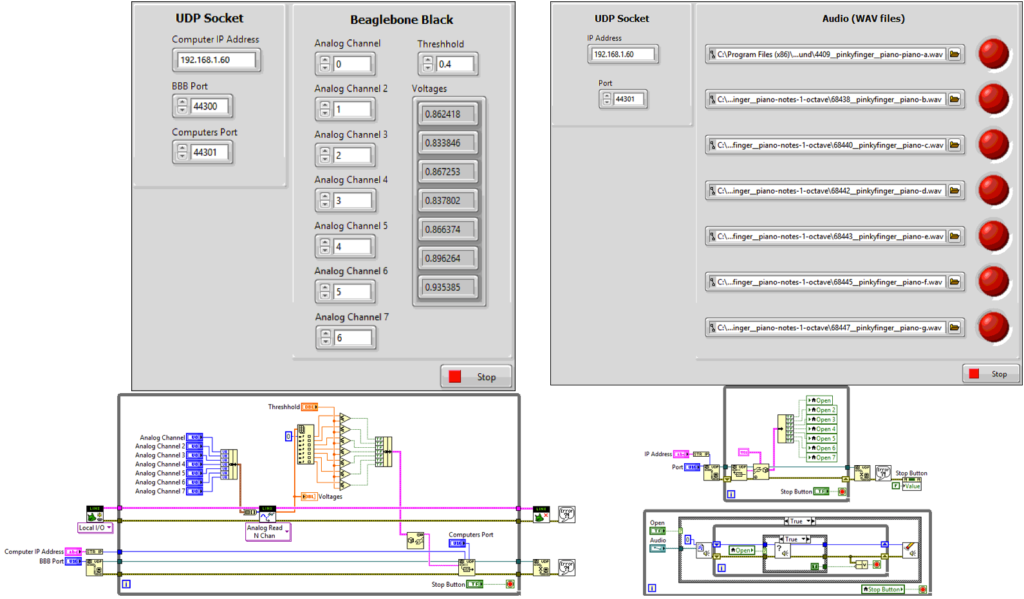Toggle the bottom red LED indicator
Screen dimensions: 1024x599
pos(993,327)
